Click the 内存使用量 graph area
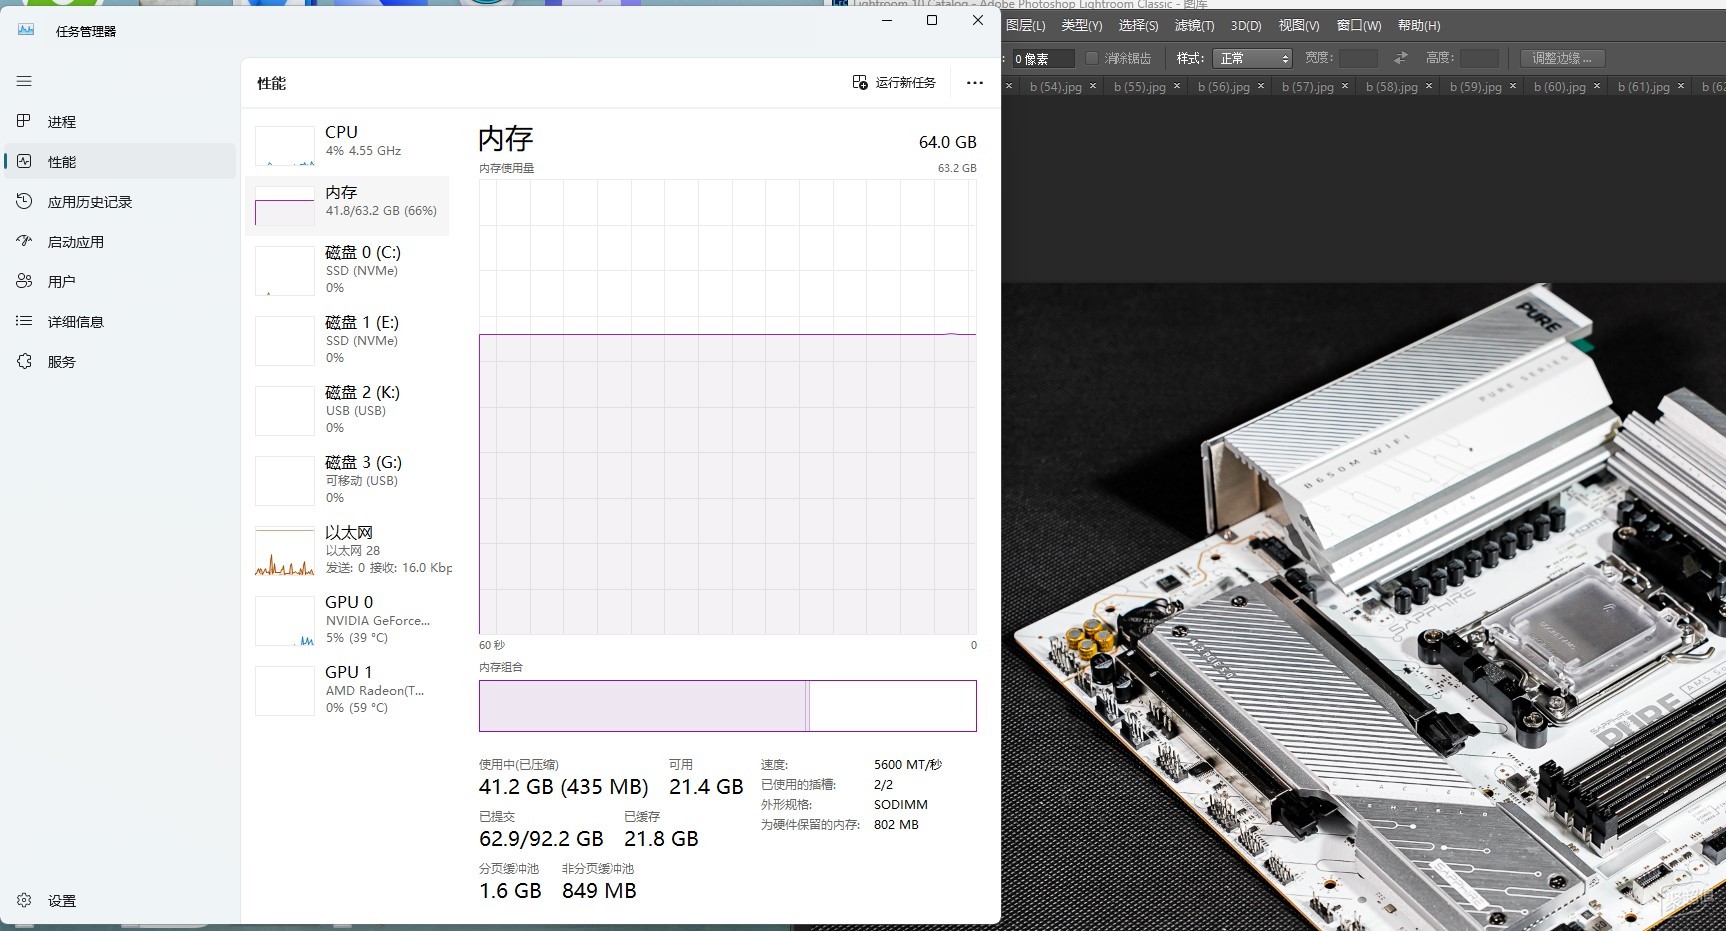 (x=728, y=407)
